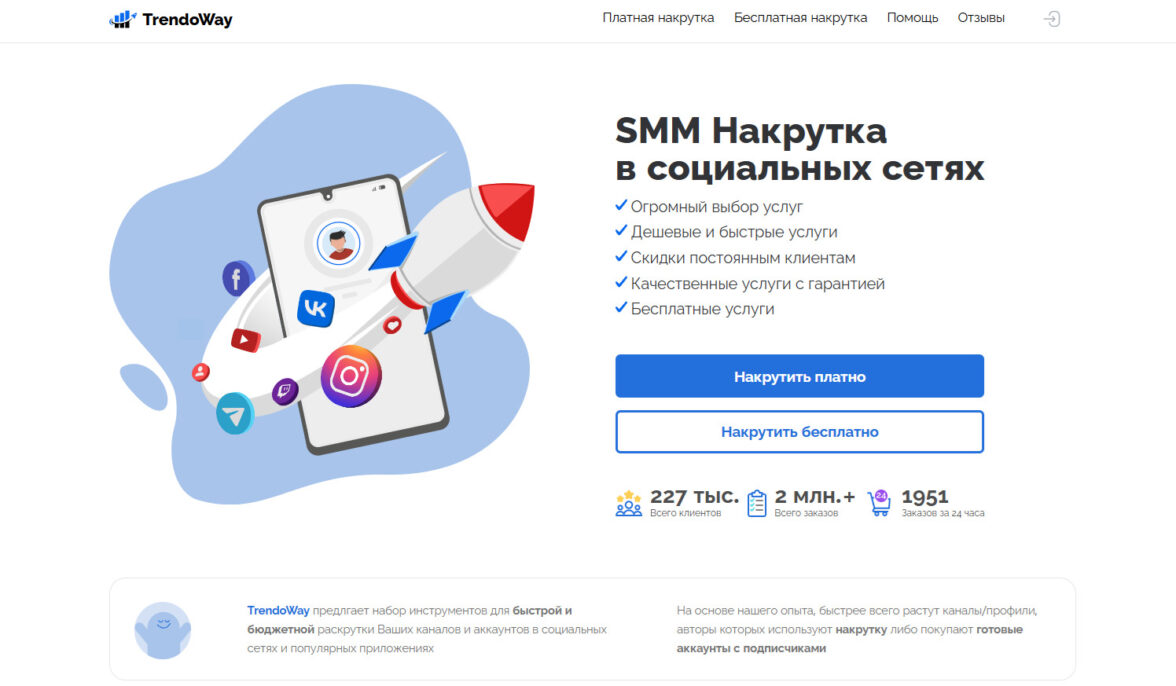Click the clients group icon with stars

pyautogui.click(x=628, y=503)
